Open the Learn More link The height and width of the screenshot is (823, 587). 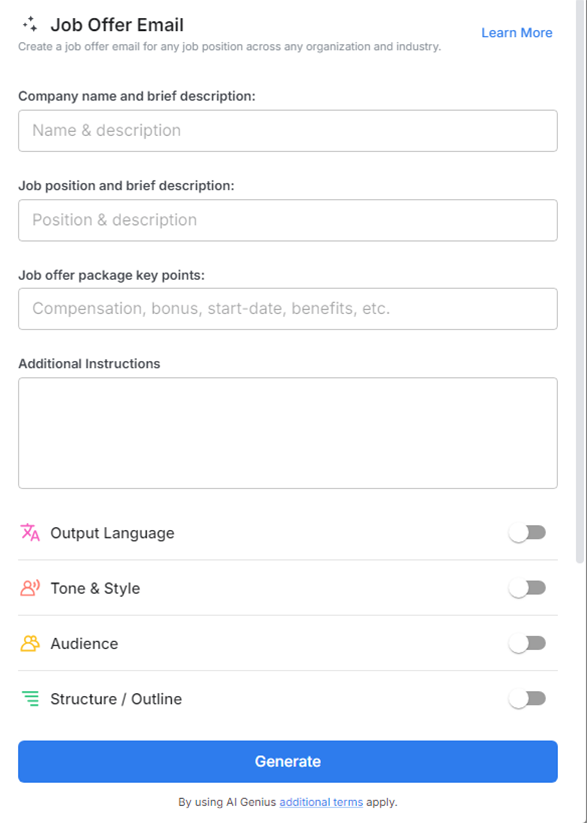pos(516,32)
